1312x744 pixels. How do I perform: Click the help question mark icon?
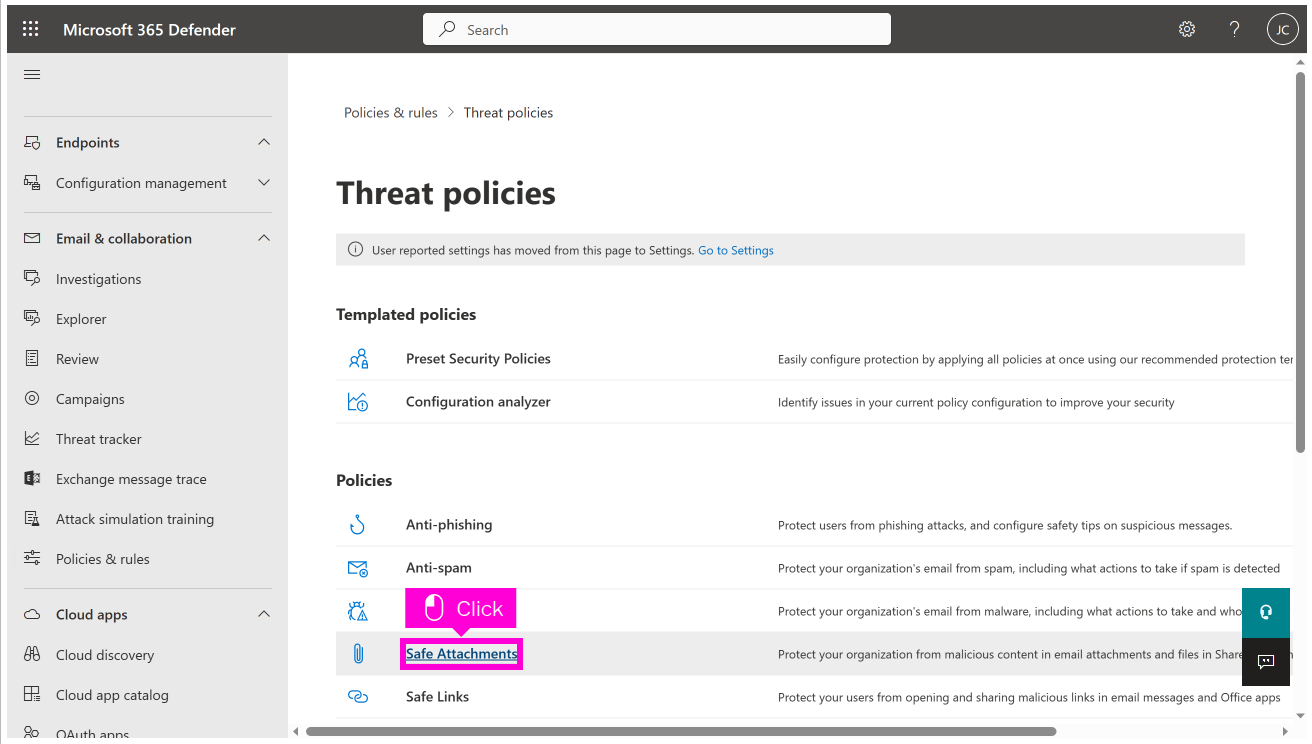(1235, 29)
